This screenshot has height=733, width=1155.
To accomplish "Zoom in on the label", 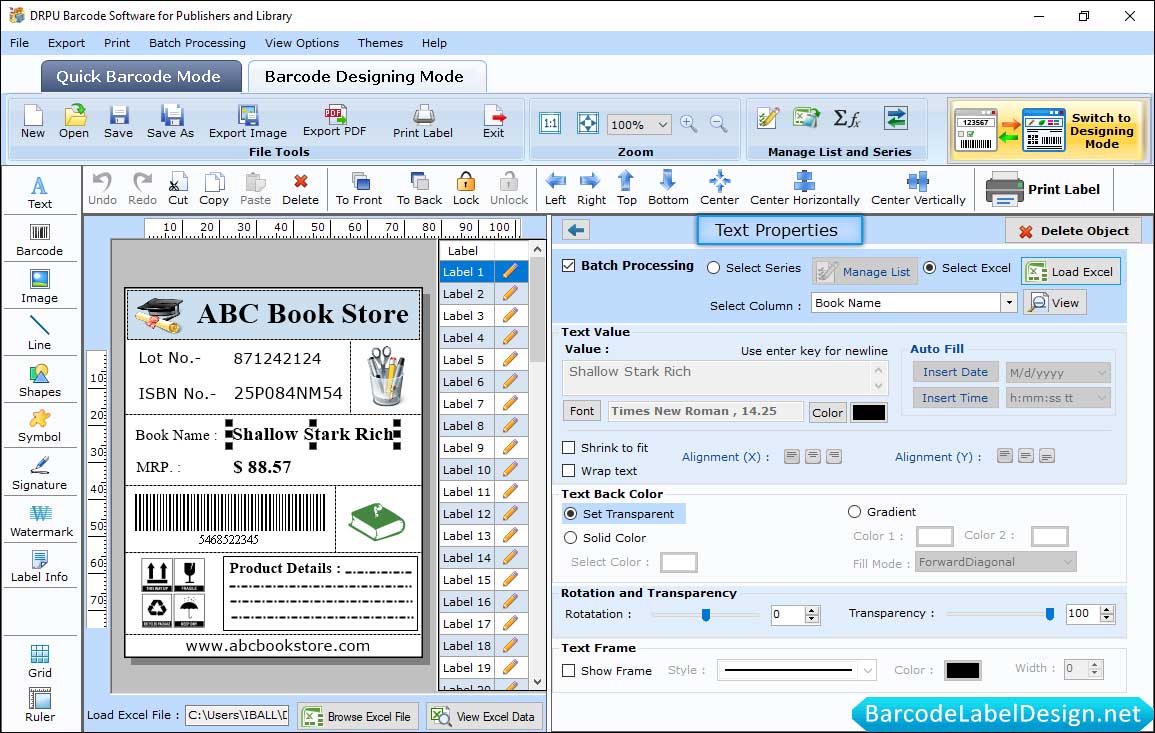I will [x=689, y=124].
